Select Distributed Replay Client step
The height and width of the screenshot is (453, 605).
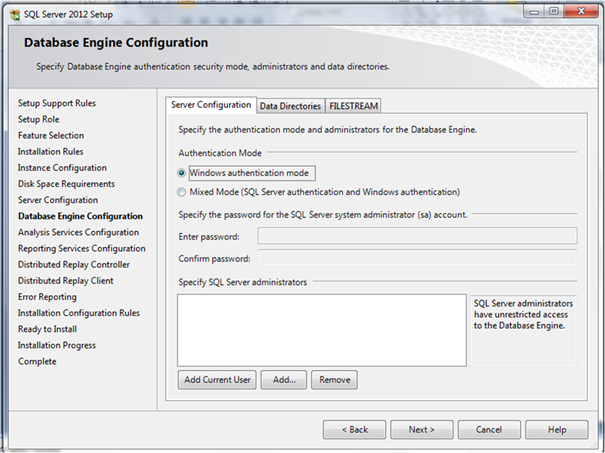click(66, 281)
